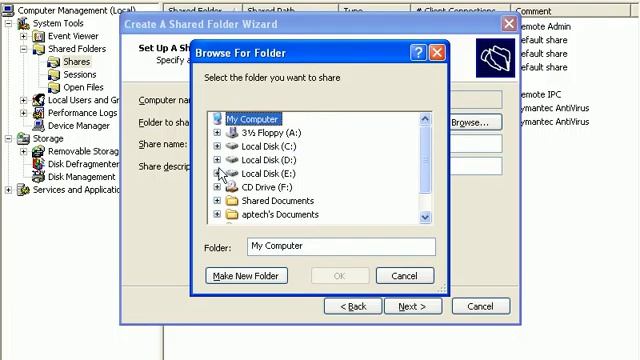Screen dimensions: 640x360
Task: Click the Sessions folder icon
Action: point(53,75)
